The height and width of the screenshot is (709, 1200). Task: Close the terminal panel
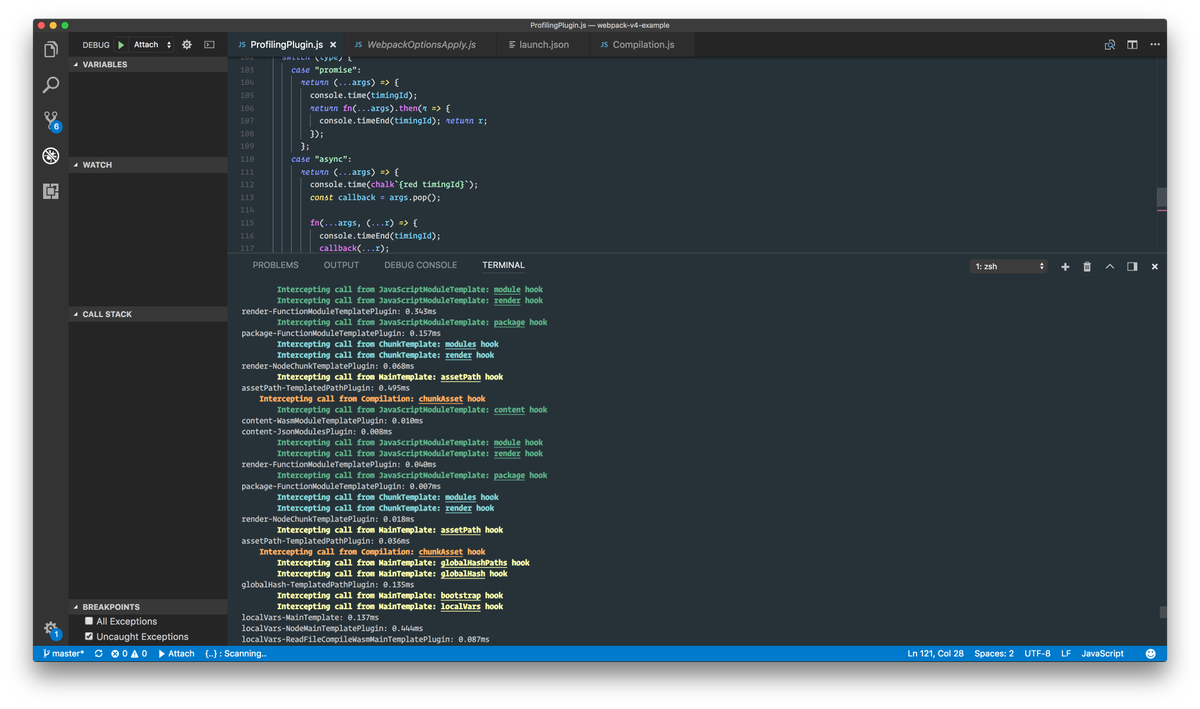tap(1155, 266)
